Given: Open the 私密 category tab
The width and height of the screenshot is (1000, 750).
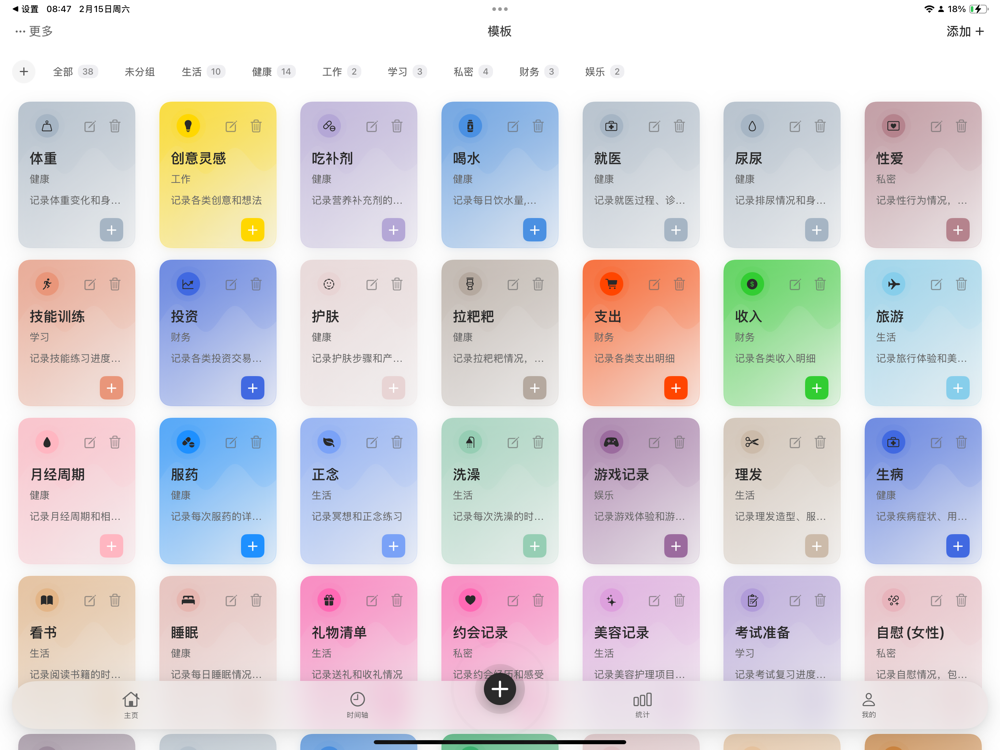Looking at the screenshot, I should (x=473, y=71).
